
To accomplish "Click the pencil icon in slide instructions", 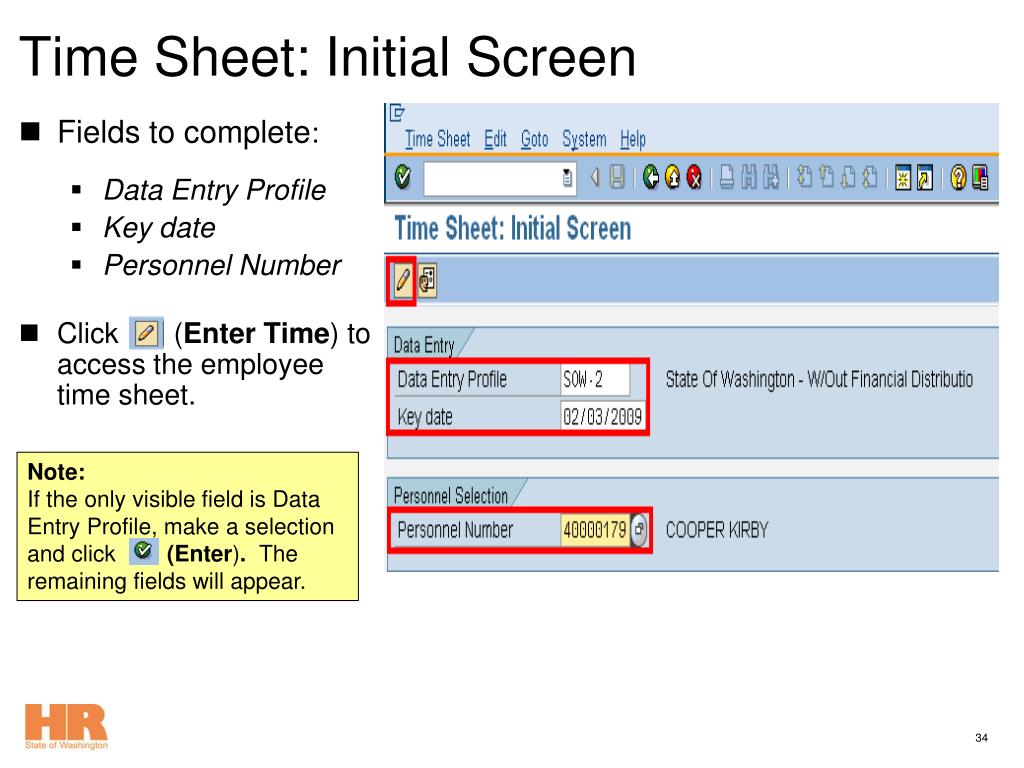I will [x=146, y=333].
